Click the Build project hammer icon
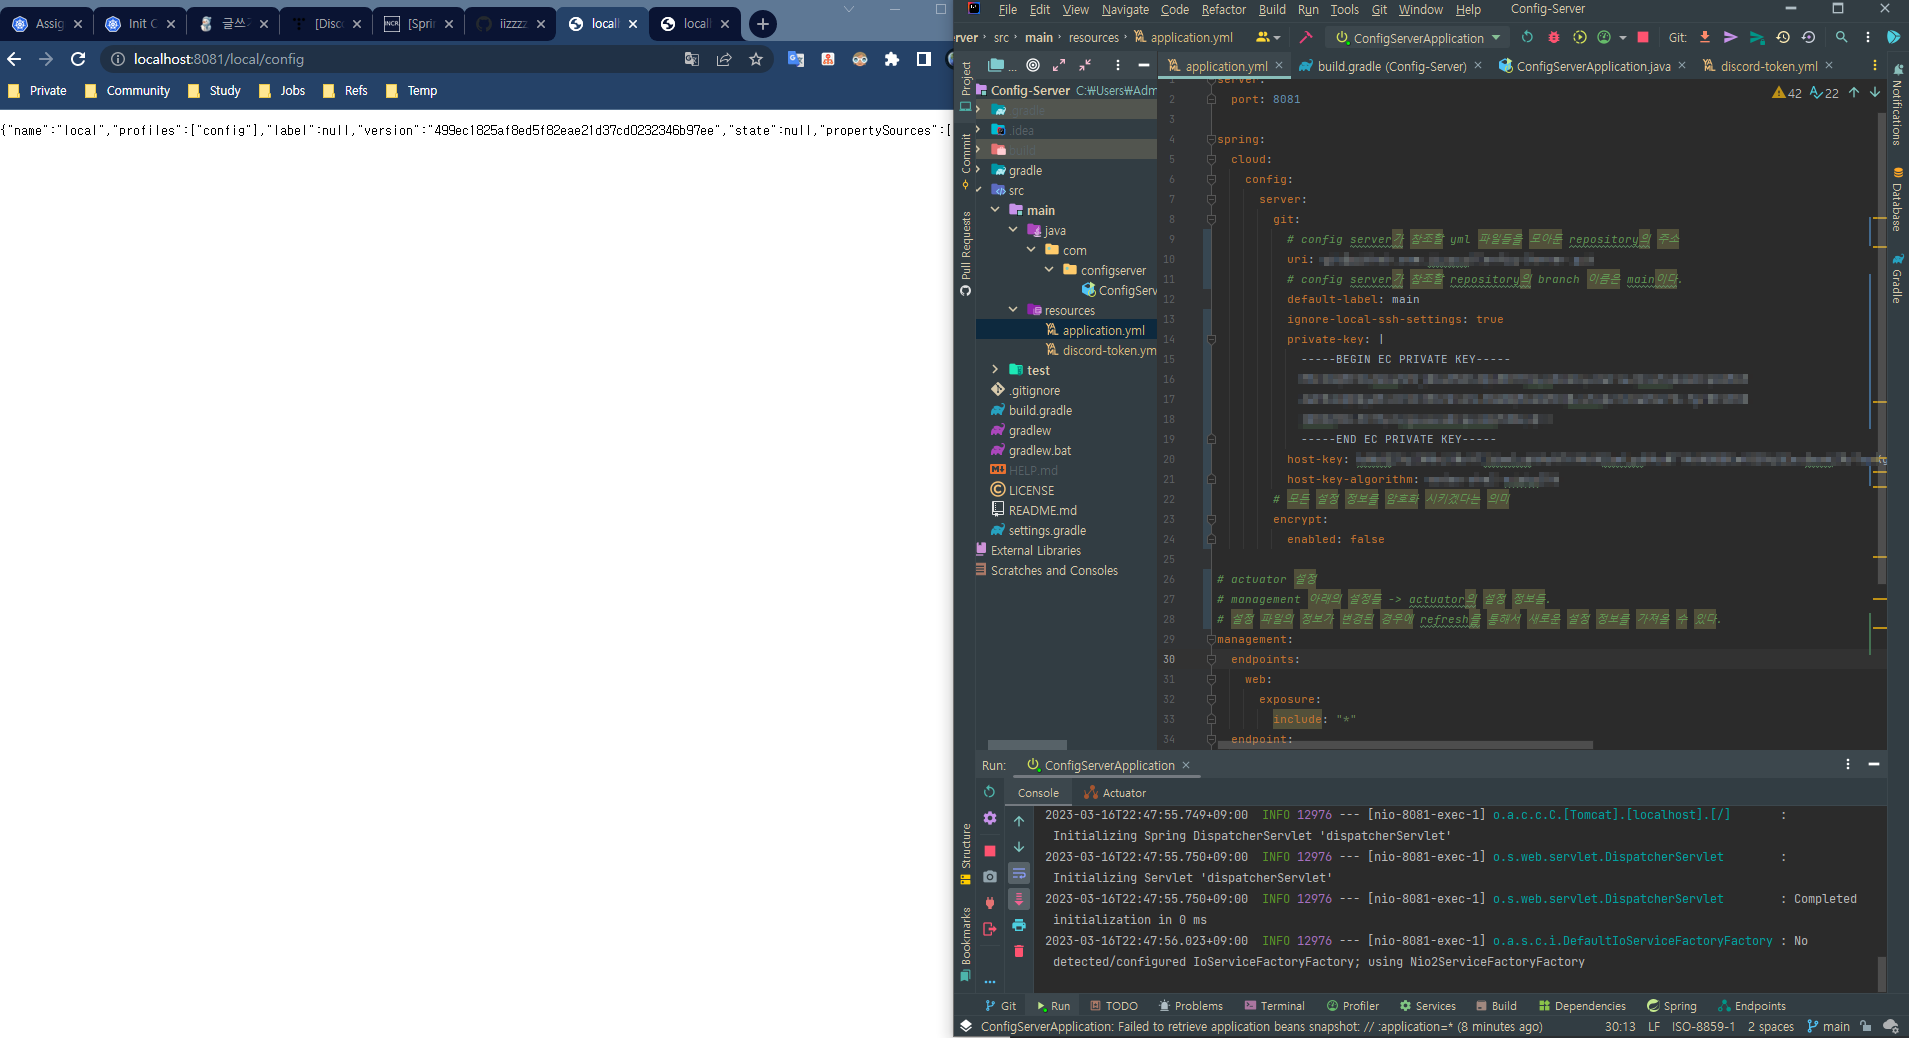The height and width of the screenshot is (1038, 1909). point(1305,37)
